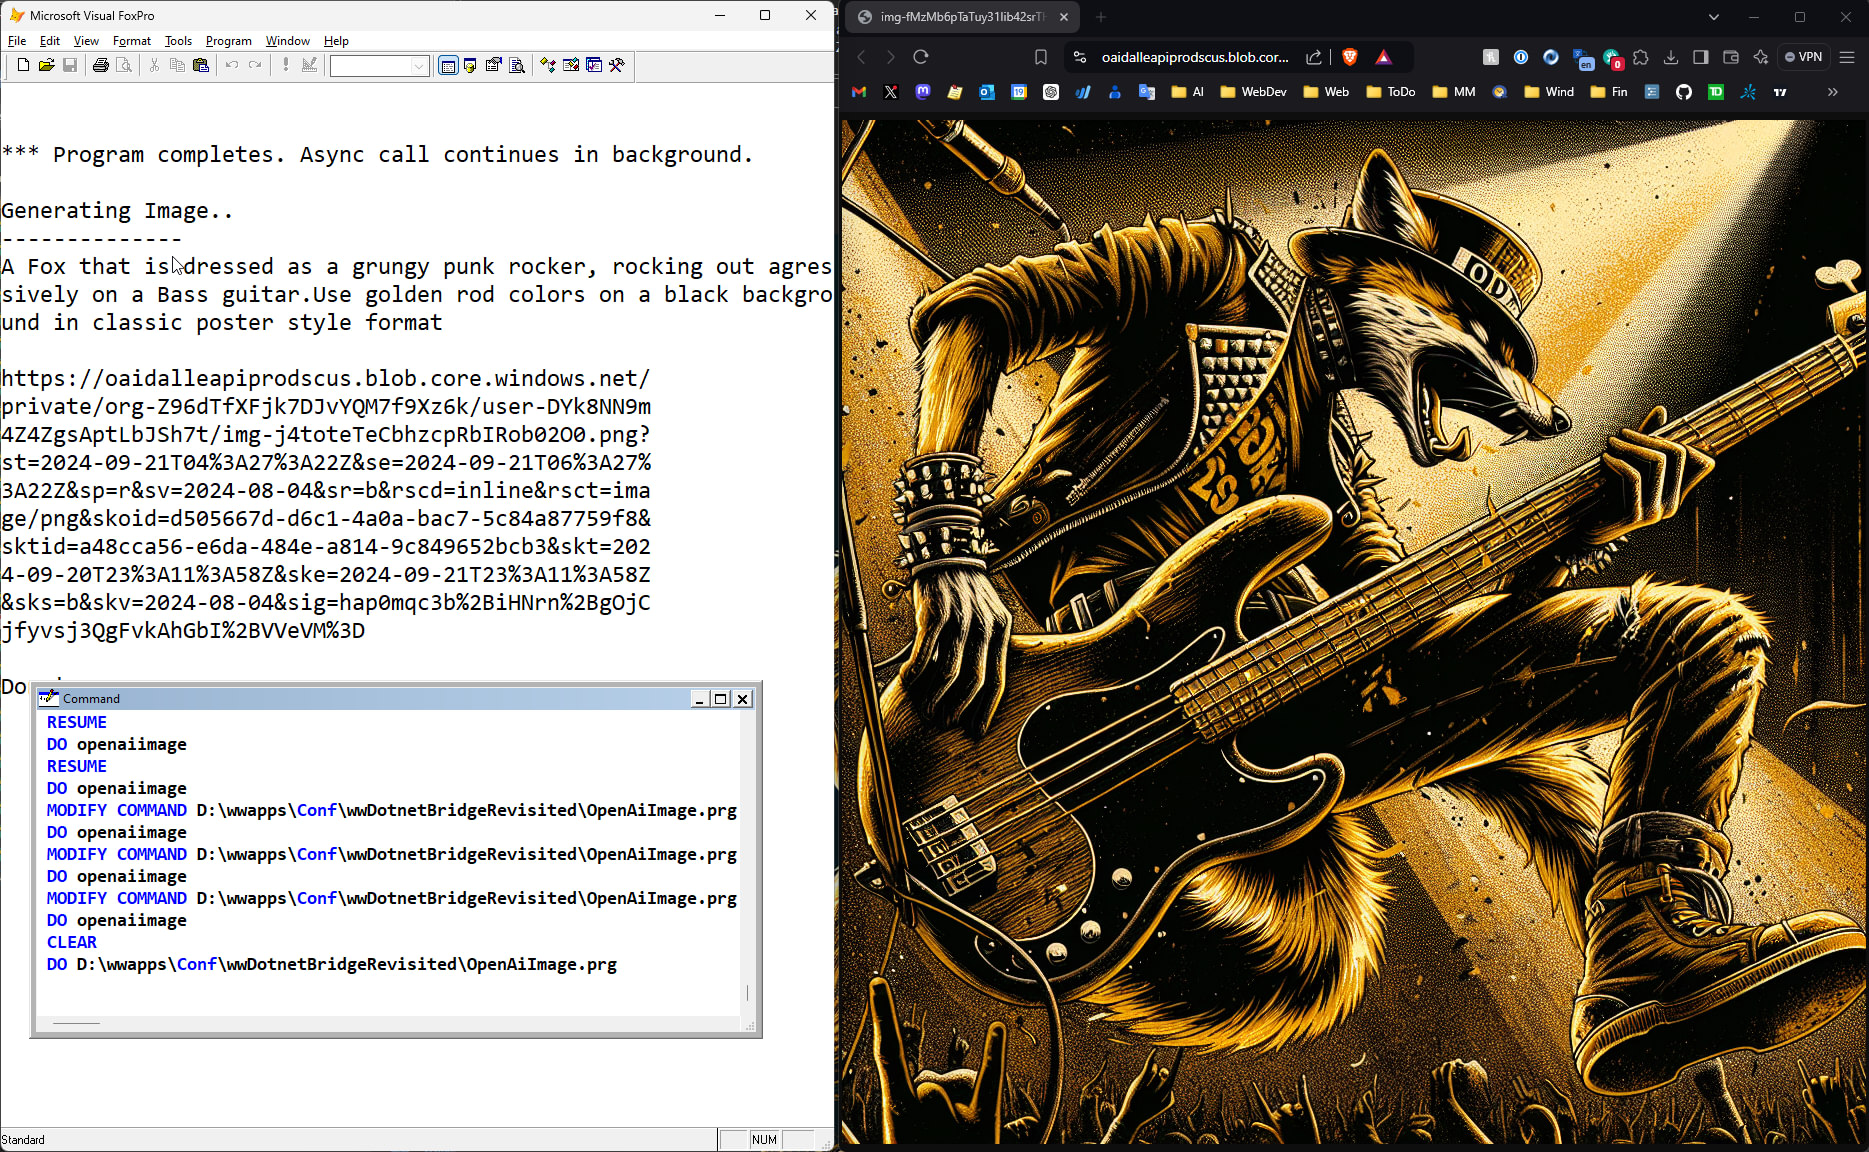Reload the page in the browser
Screen dimensions: 1869x1152
[x=921, y=57]
